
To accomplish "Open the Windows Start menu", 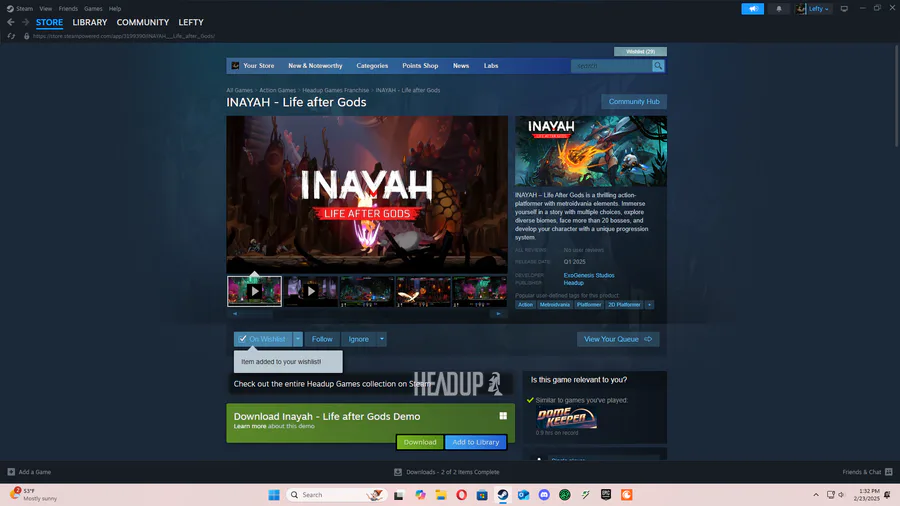I will point(274,495).
